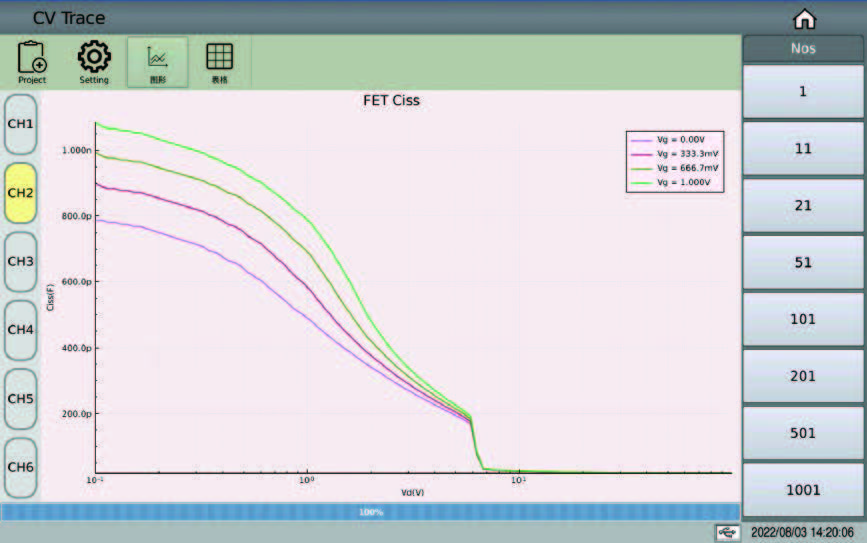Click the USB status icon
Screen dimensions: 867x543
(x=727, y=533)
